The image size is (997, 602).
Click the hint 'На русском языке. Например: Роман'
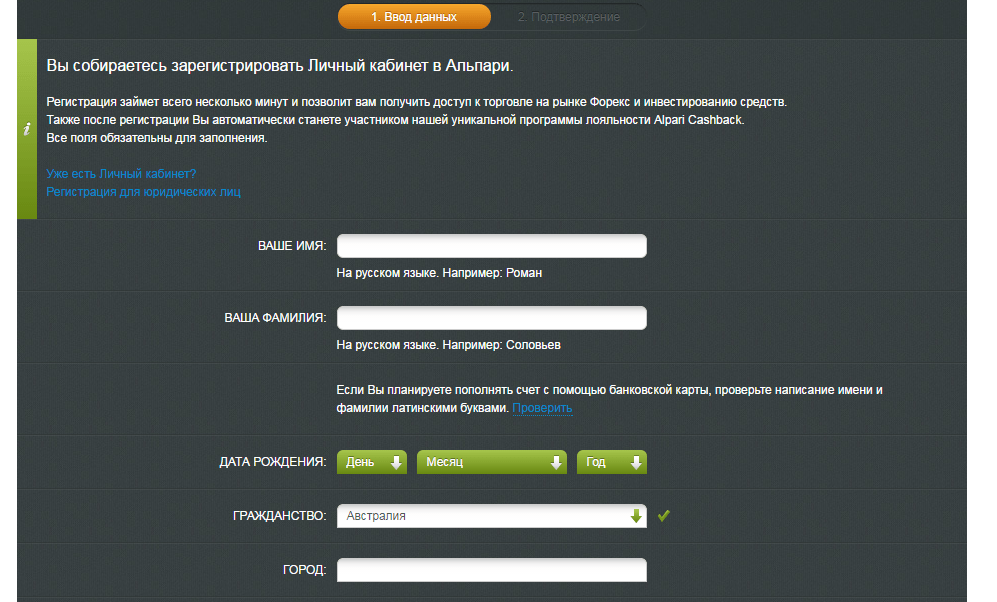(x=439, y=273)
